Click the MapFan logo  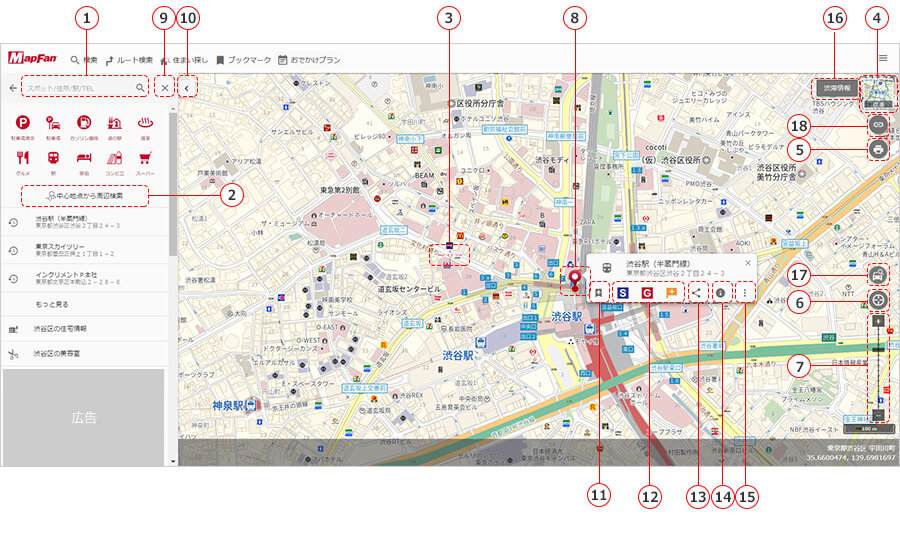coord(32,58)
